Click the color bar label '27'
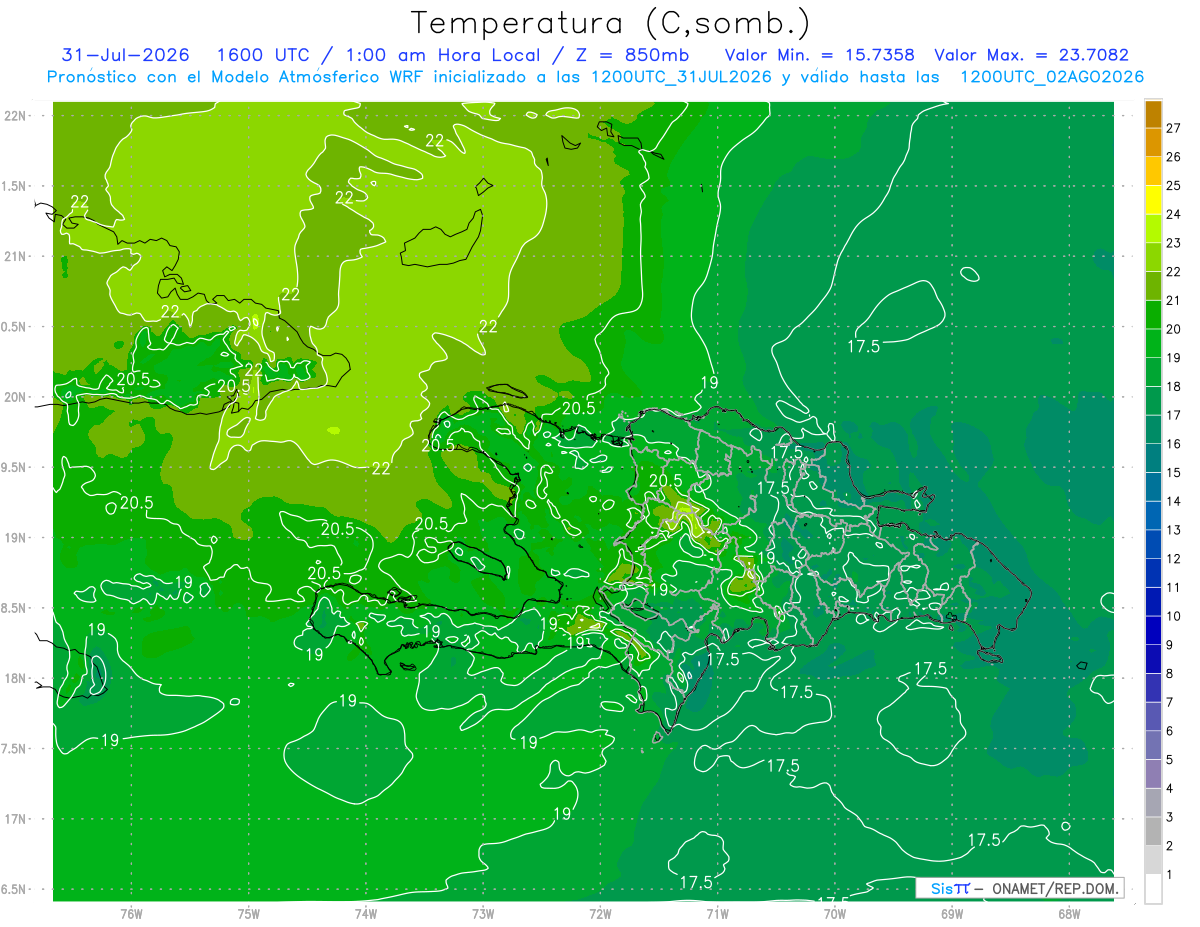Image resolution: width=1200 pixels, height=927 pixels. [1174, 128]
